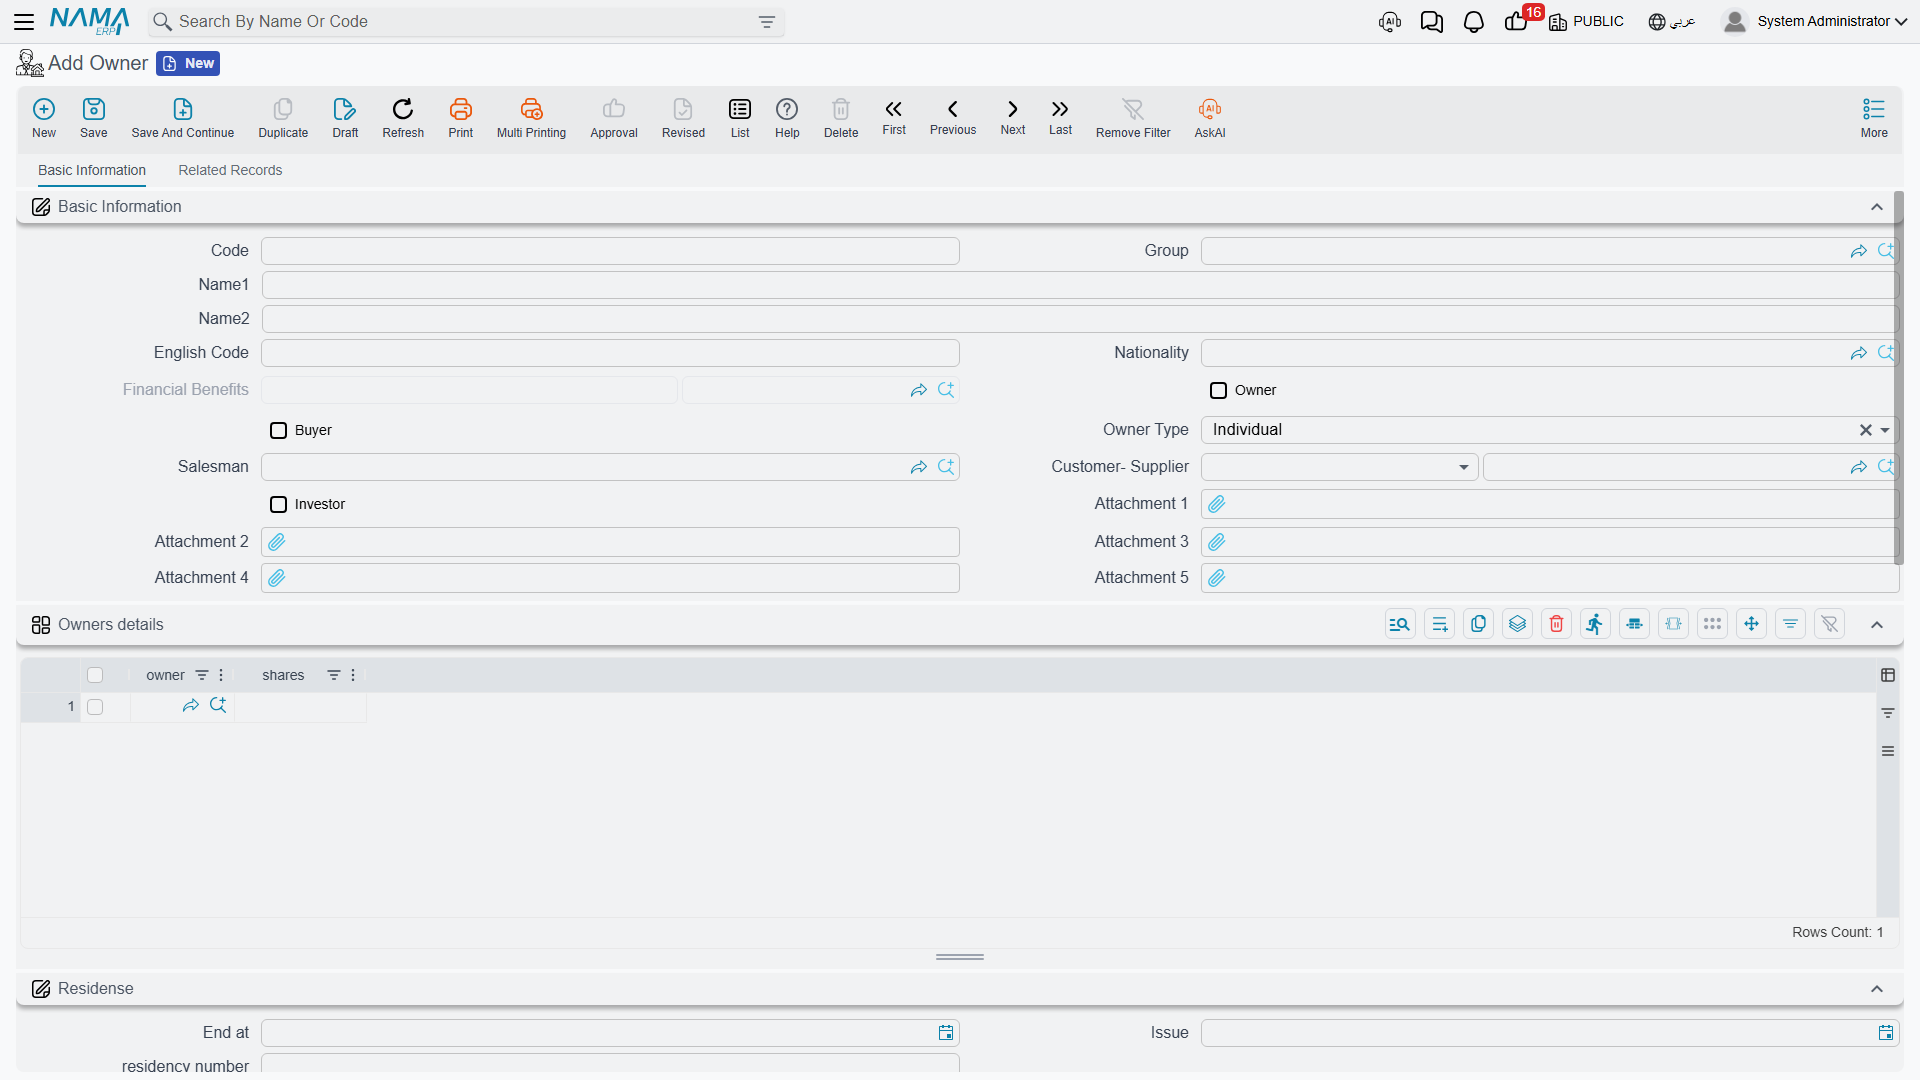Click the New status badge
The image size is (1920, 1080).
(x=188, y=63)
